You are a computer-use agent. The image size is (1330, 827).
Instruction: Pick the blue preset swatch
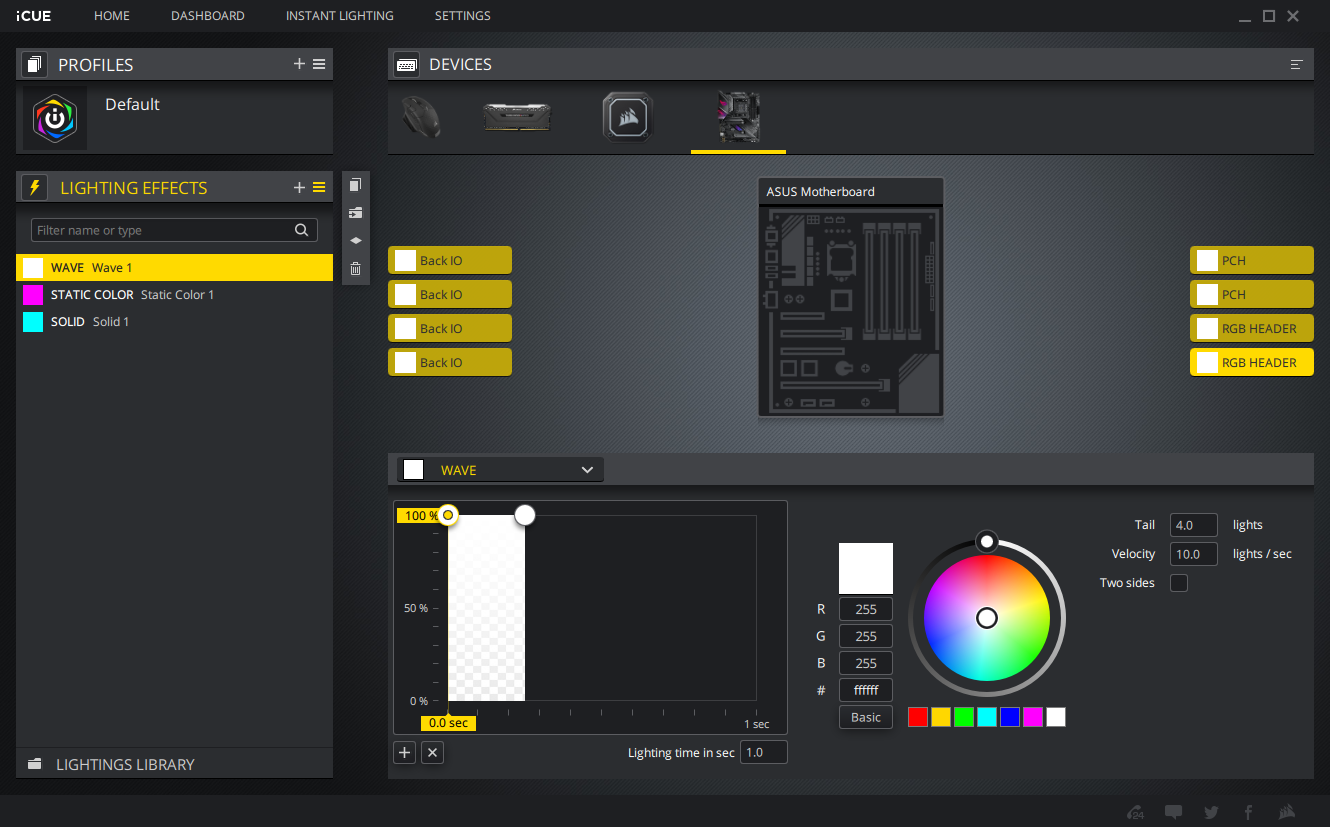[x=1010, y=716]
